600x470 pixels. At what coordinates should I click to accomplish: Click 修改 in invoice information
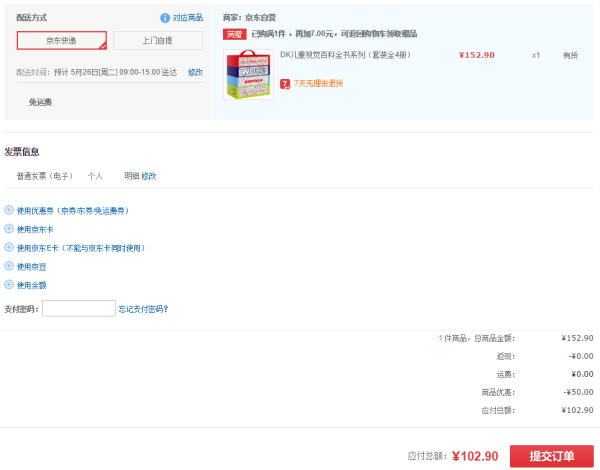148,176
